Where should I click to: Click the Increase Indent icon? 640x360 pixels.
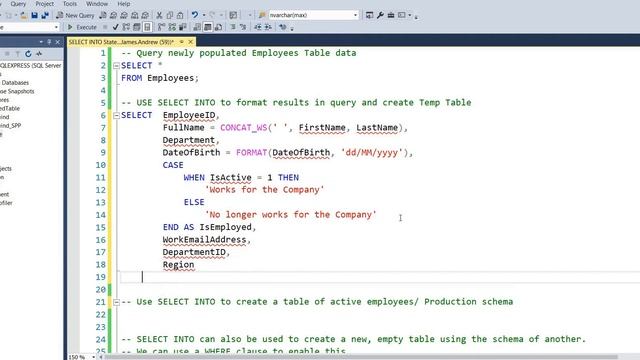pyautogui.click(x=268, y=27)
